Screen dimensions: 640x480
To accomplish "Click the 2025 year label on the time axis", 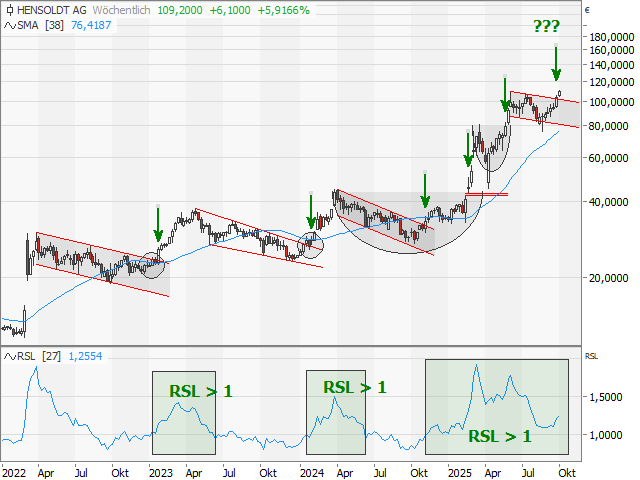I will (460, 473).
